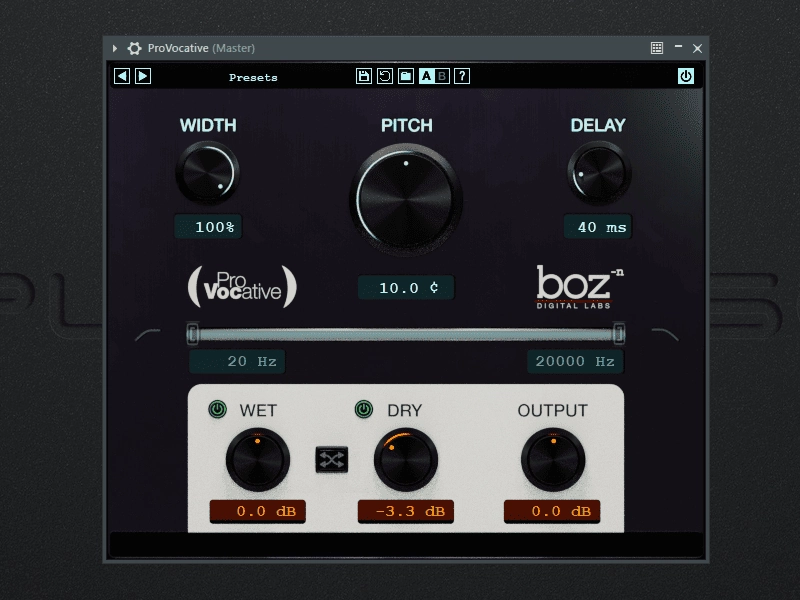
Task: Select the 40 ms delay value field
Action: pyautogui.click(x=598, y=227)
